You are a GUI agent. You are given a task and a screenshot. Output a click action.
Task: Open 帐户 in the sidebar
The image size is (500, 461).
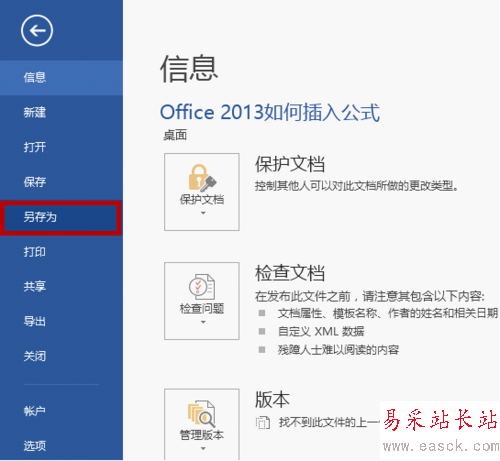click(x=61, y=411)
